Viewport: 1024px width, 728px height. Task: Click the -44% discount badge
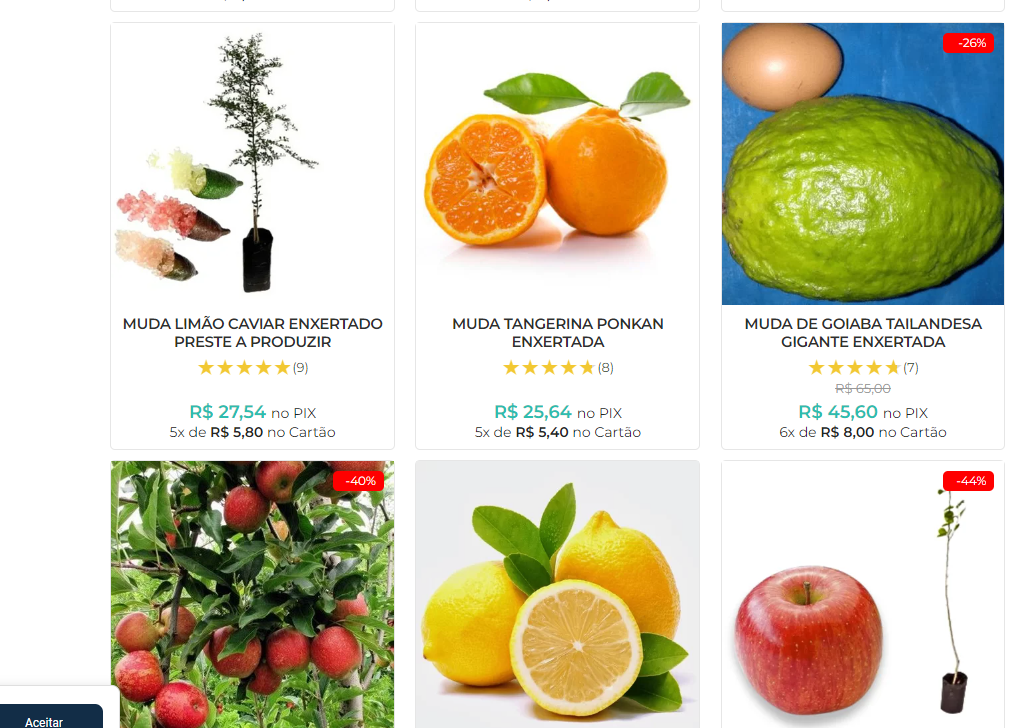(968, 481)
